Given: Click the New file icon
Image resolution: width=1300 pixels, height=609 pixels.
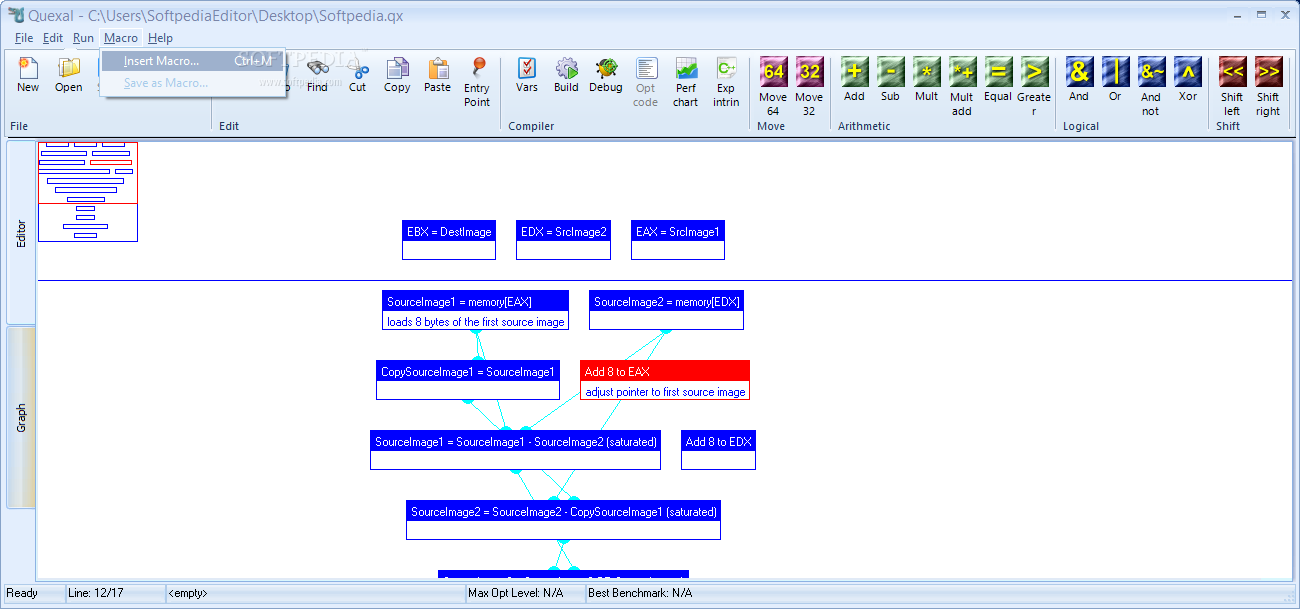Looking at the screenshot, I should point(28,68).
